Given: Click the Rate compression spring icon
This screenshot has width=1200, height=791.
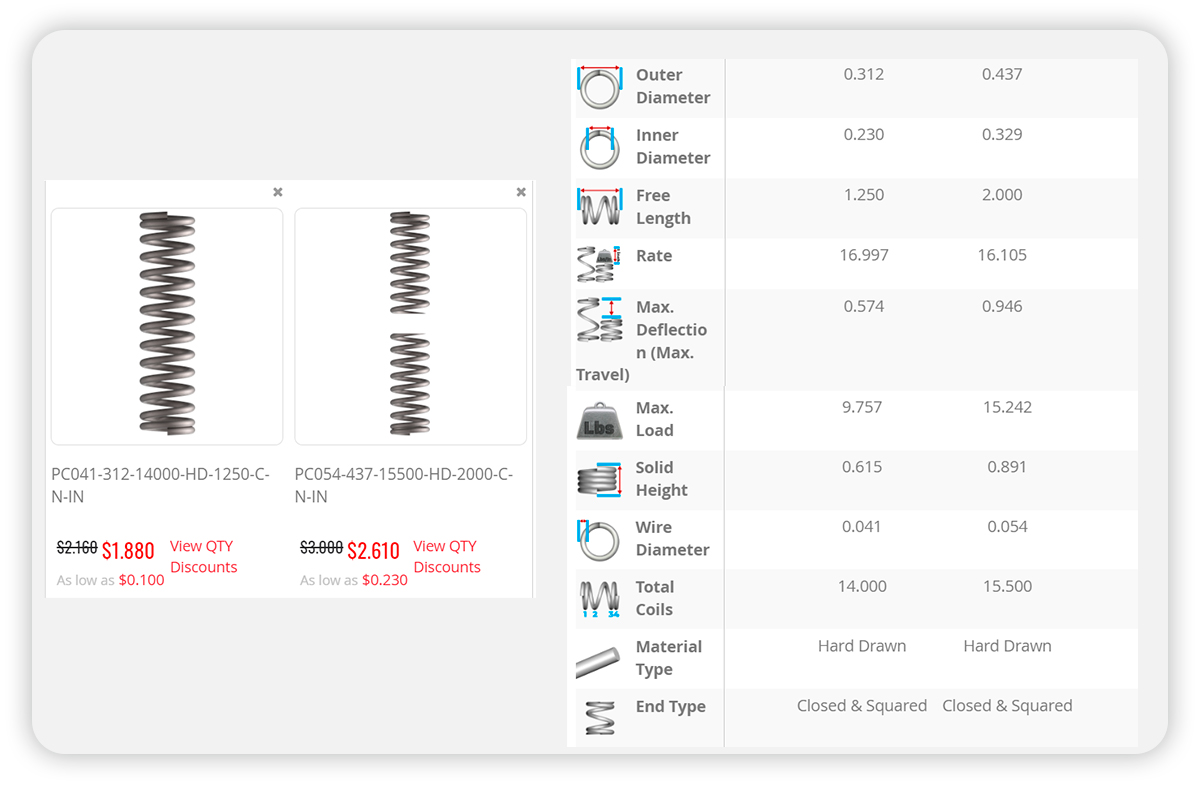Looking at the screenshot, I should pos(599,263).
